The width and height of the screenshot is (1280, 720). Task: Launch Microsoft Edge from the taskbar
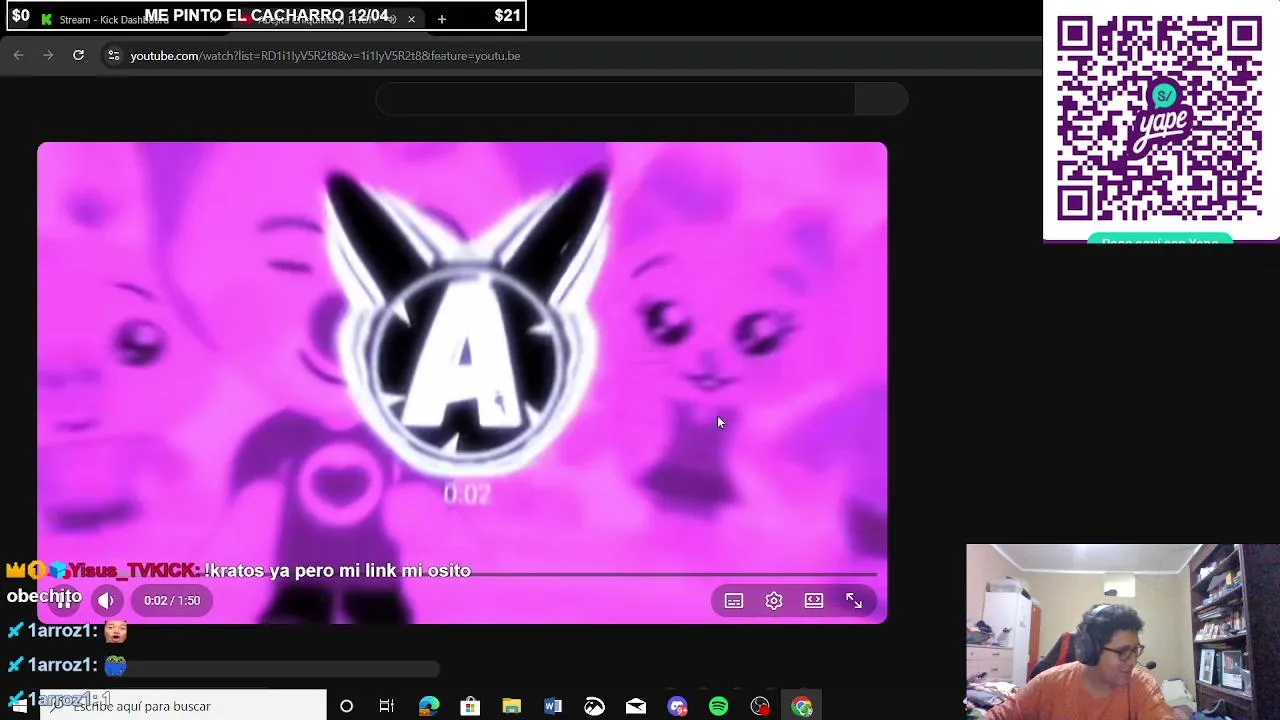point(429,706)
